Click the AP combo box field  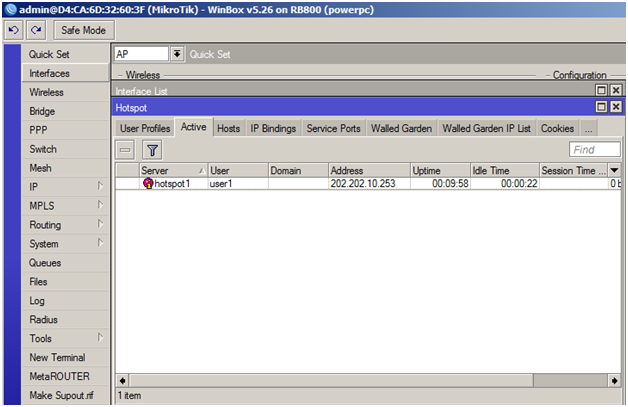click(141, 54)
